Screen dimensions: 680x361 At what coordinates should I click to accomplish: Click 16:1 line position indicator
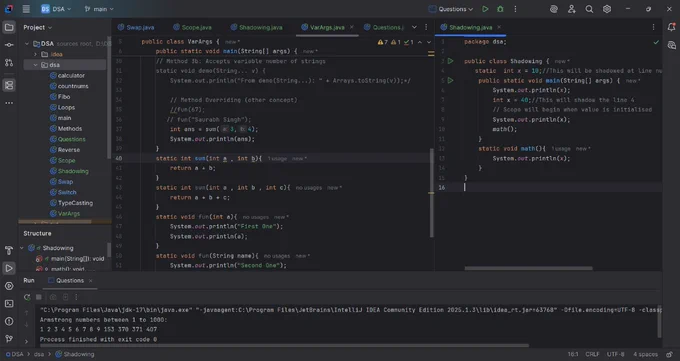pos(573,354)
